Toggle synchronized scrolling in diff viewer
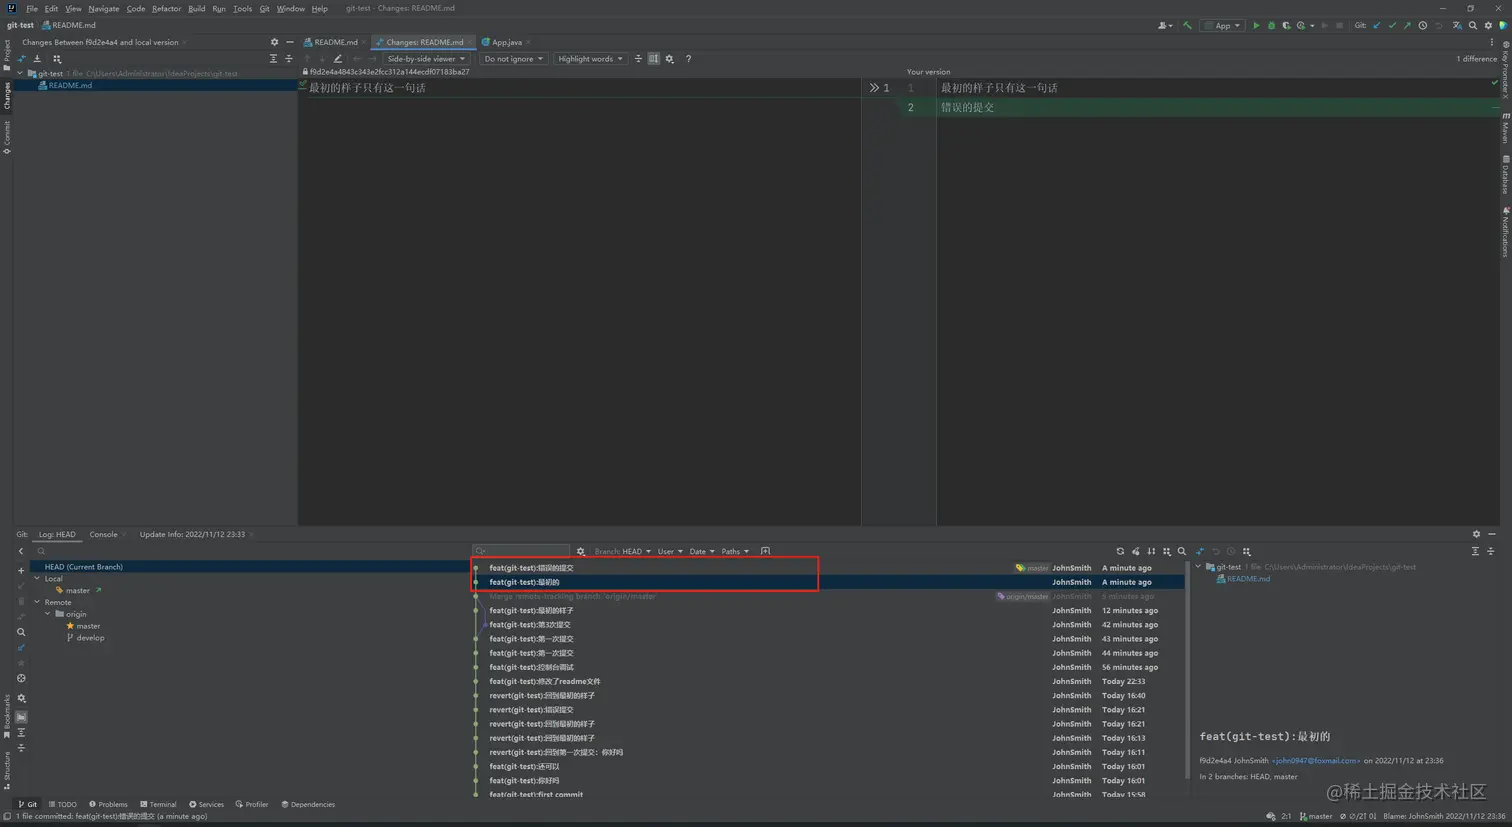Viewport: 1512px width, 827px height. click(x=654, y=59)
